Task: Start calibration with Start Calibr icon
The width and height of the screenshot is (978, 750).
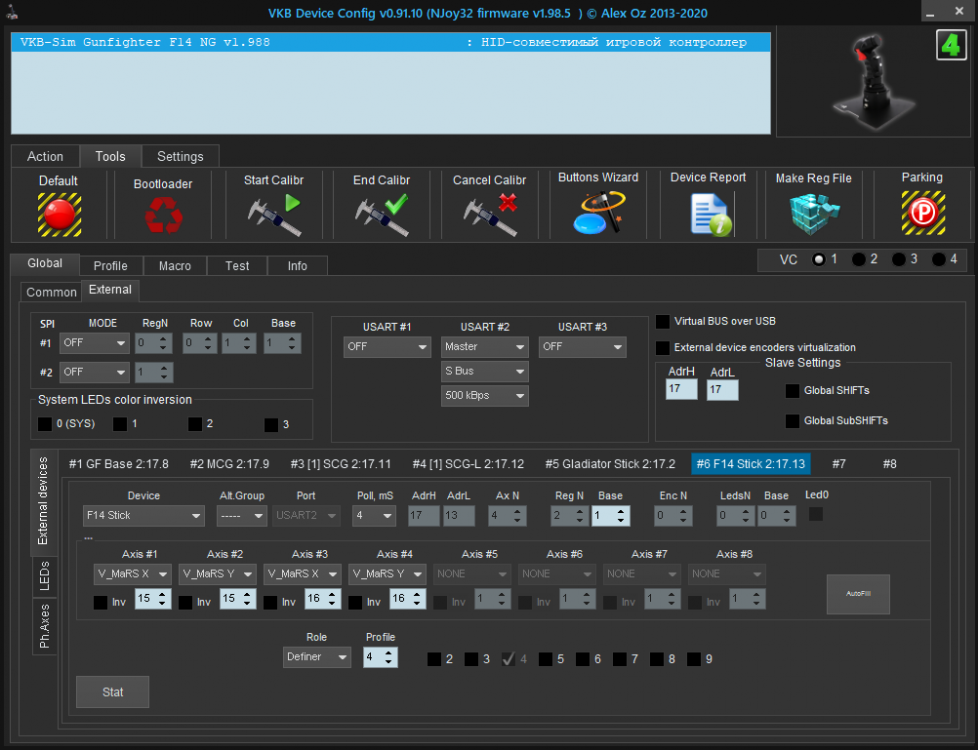Action: click(x=274, y=214)
